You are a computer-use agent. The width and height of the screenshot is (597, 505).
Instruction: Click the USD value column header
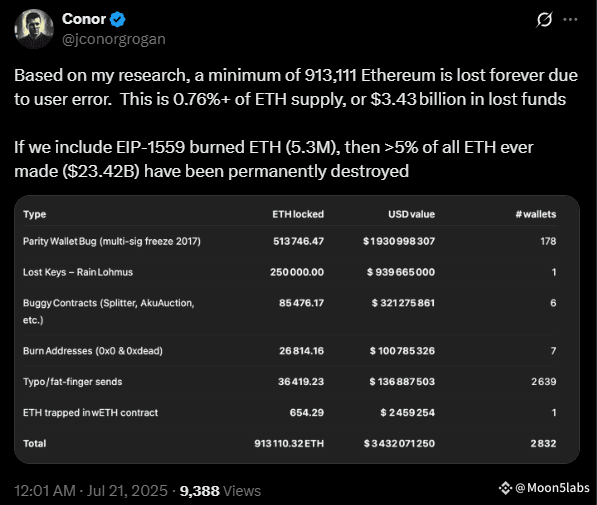[411, 214]
